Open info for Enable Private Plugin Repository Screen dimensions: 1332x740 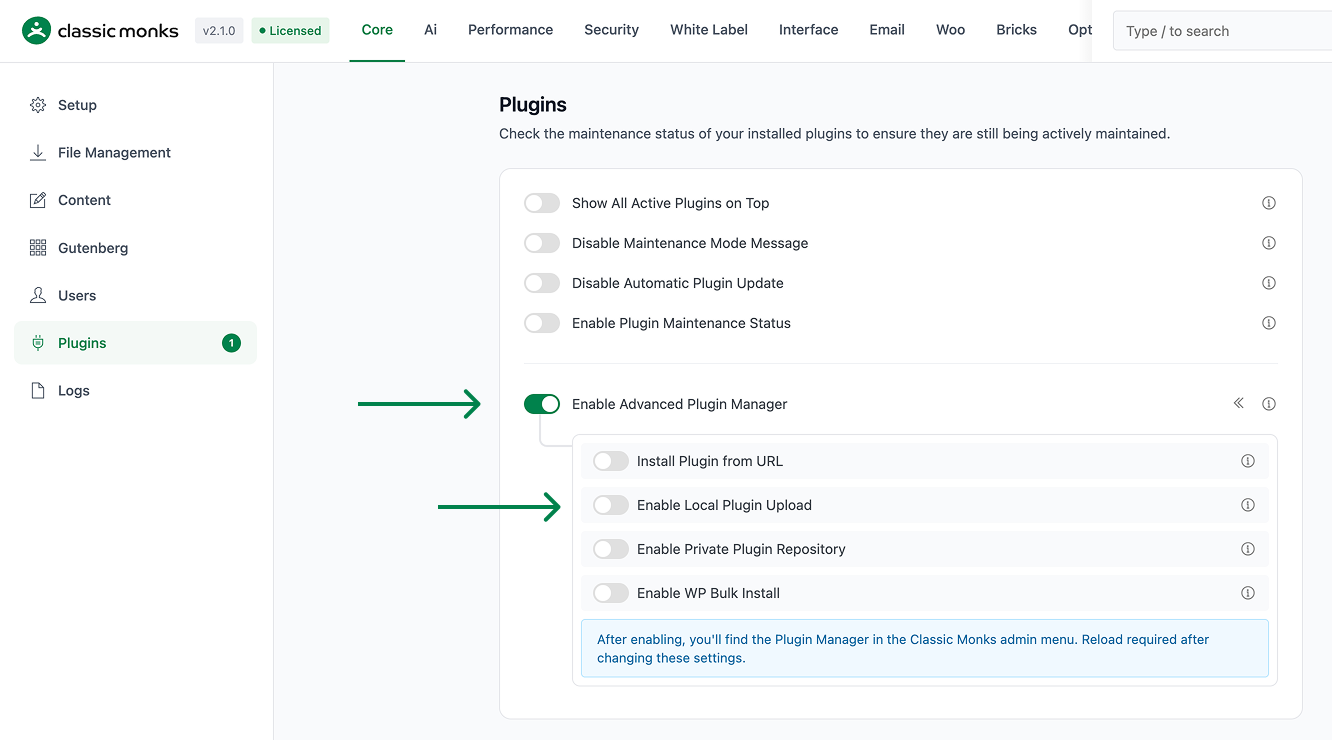(1248, 549)
